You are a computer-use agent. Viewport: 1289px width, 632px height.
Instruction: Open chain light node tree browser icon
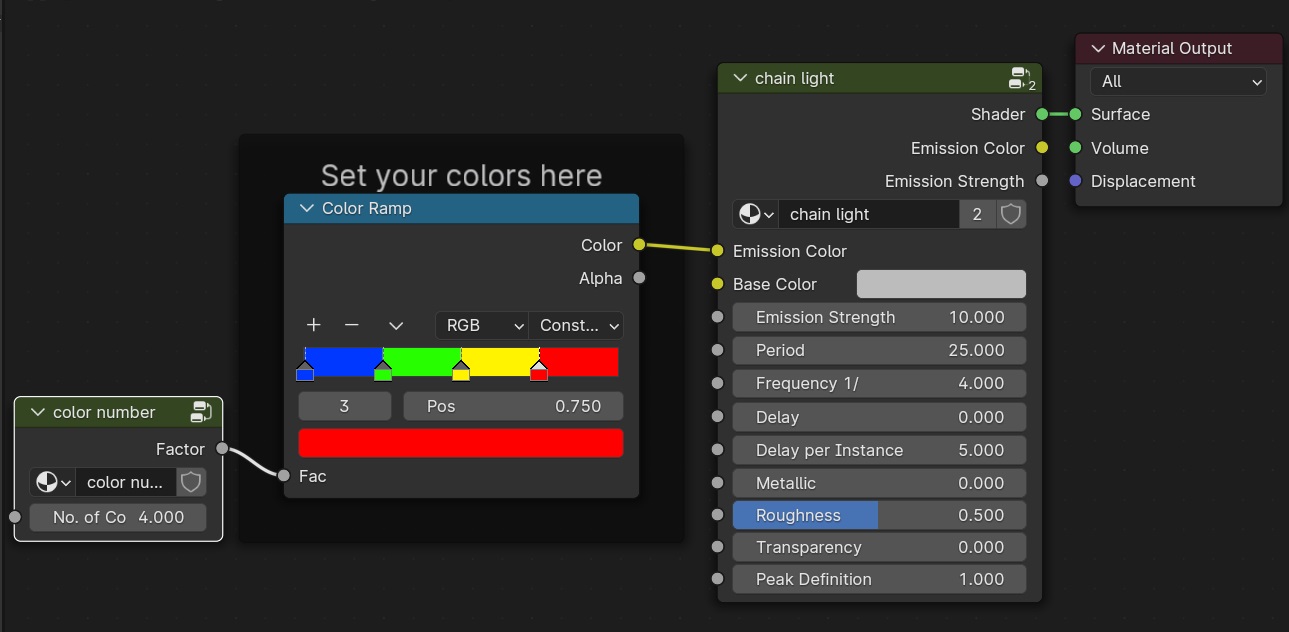(756, 214)
